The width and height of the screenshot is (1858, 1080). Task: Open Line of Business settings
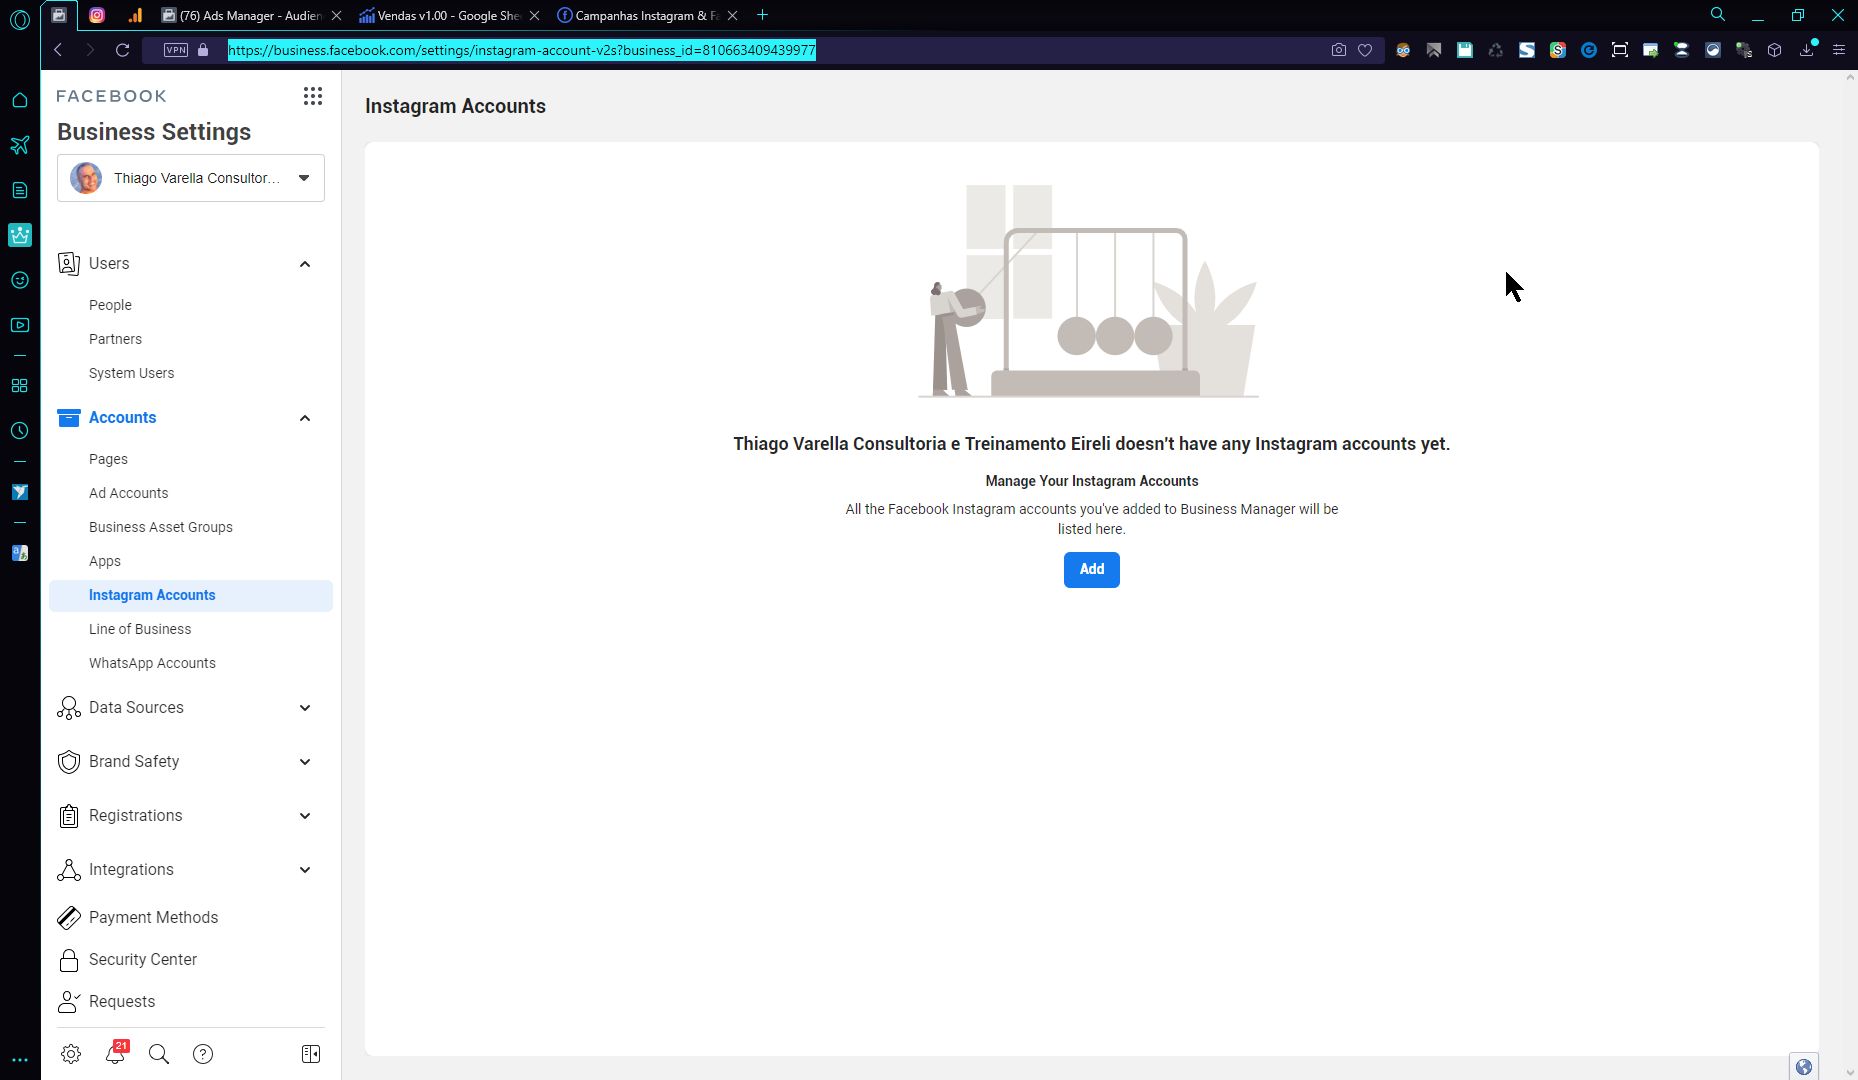point(140,629)
